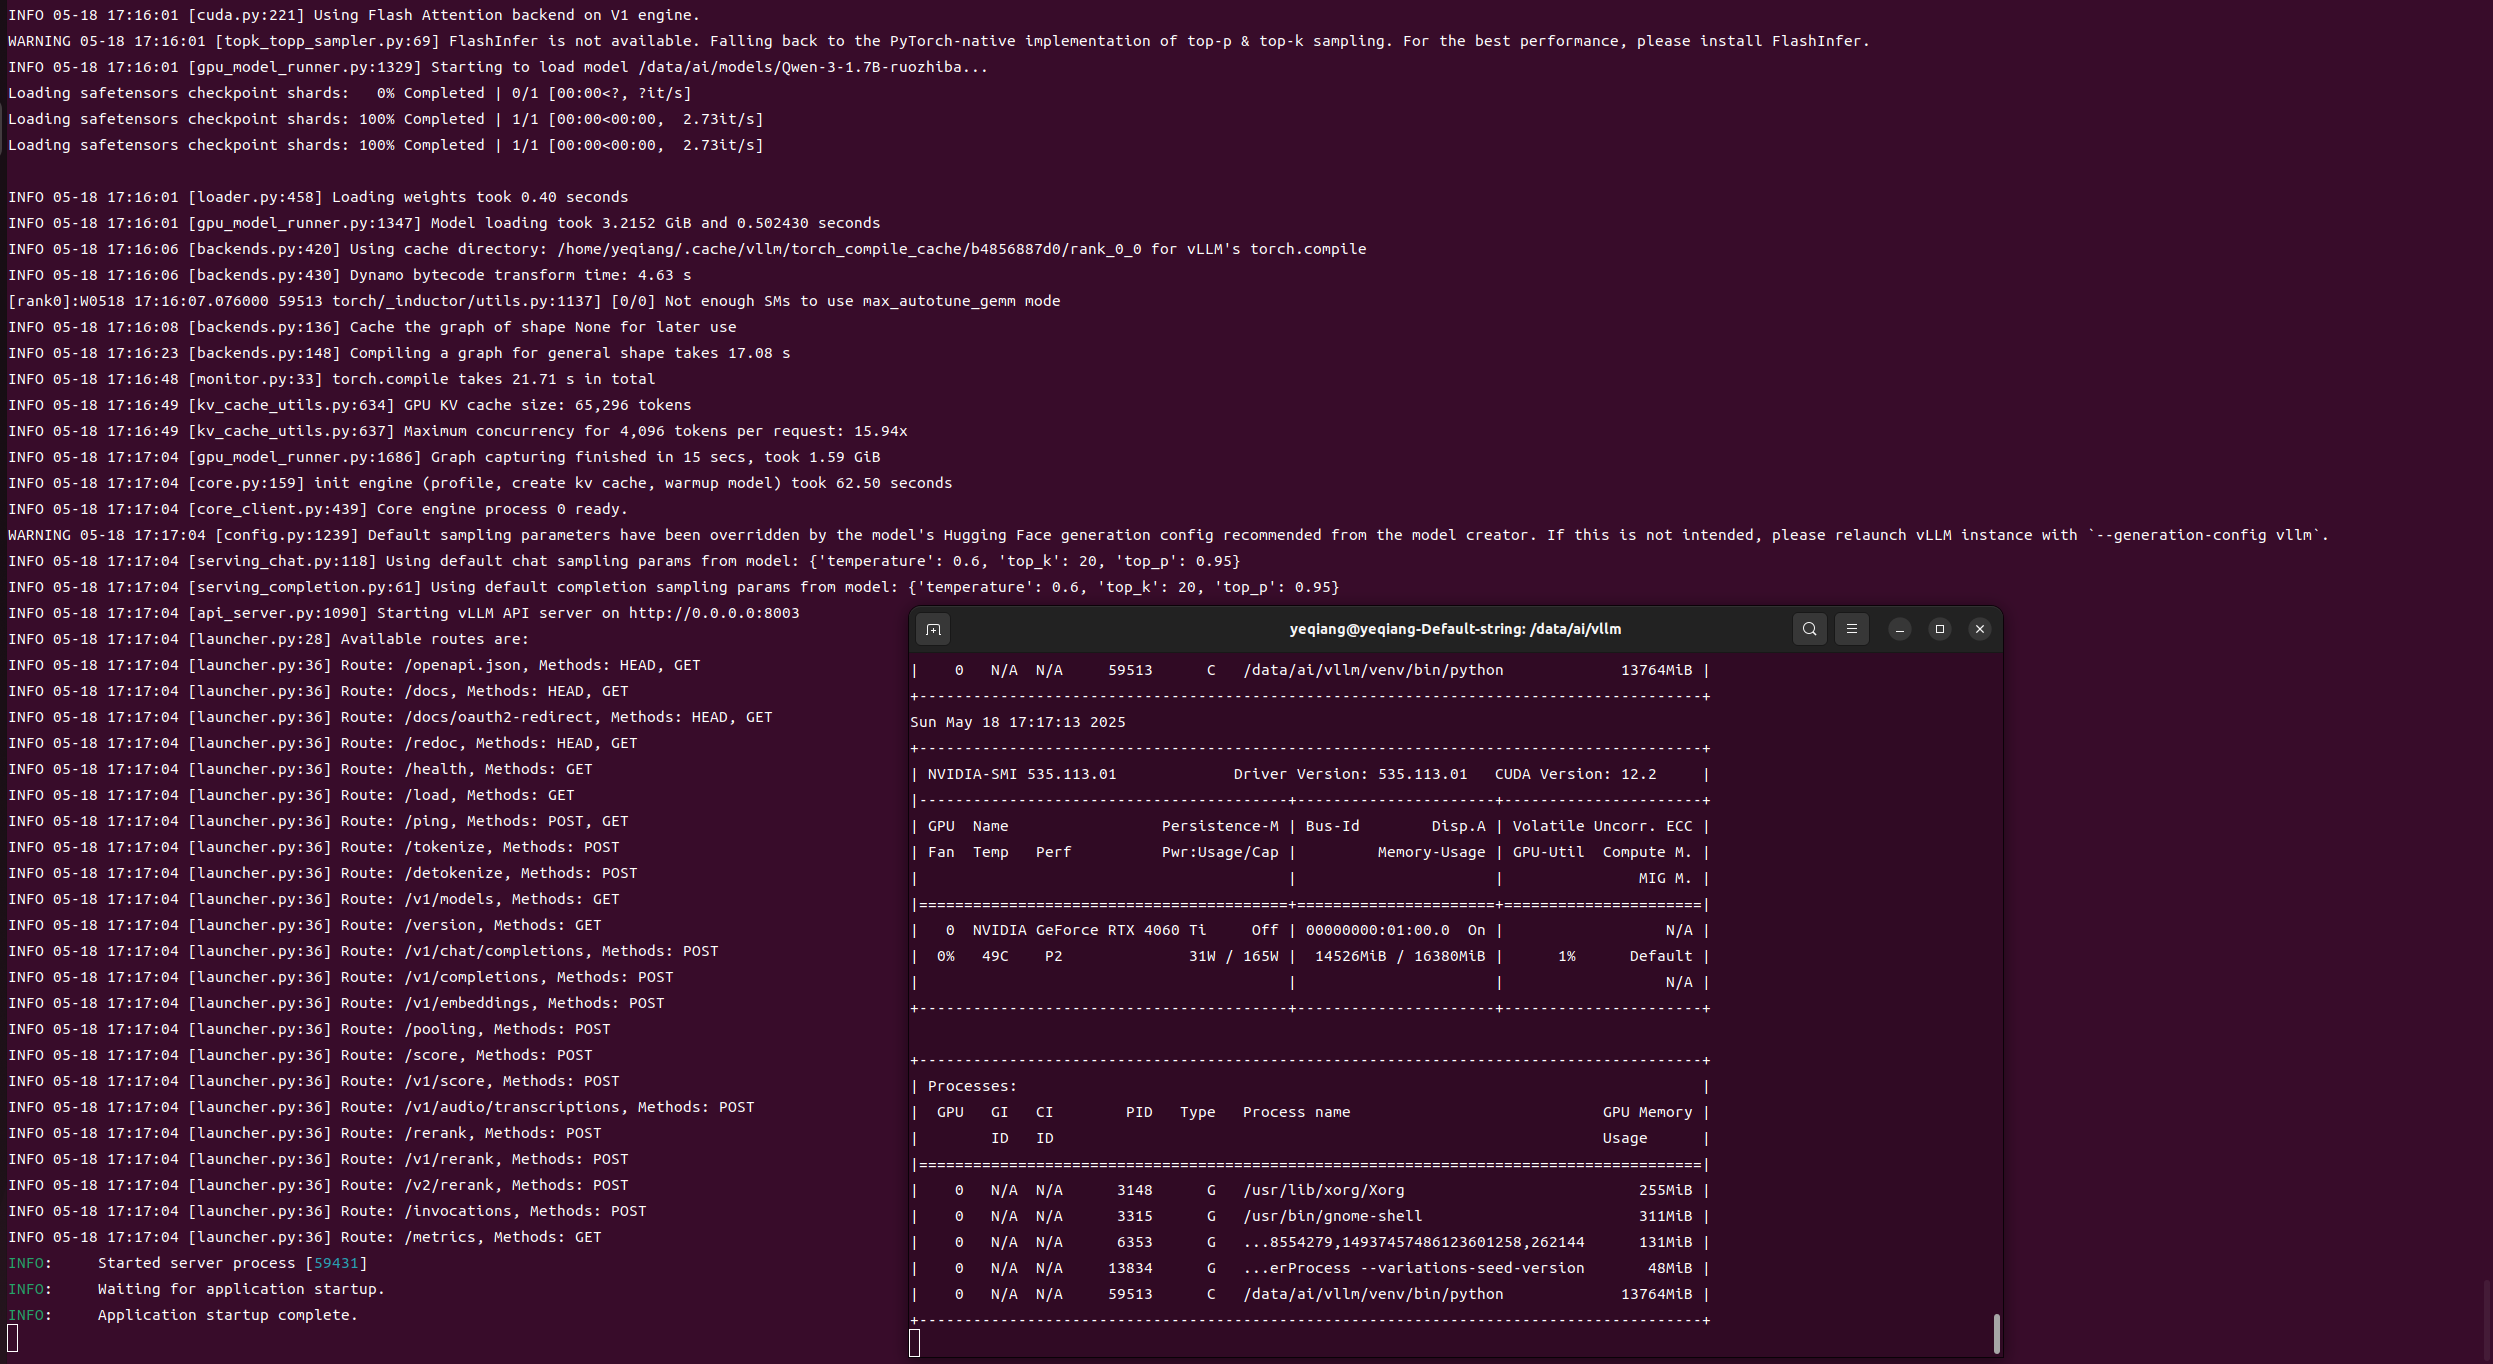The height and width of the screenshot is (1364, 2493).
Task: Open terminal search with magnifier icon
Action: pos(1809,629)
